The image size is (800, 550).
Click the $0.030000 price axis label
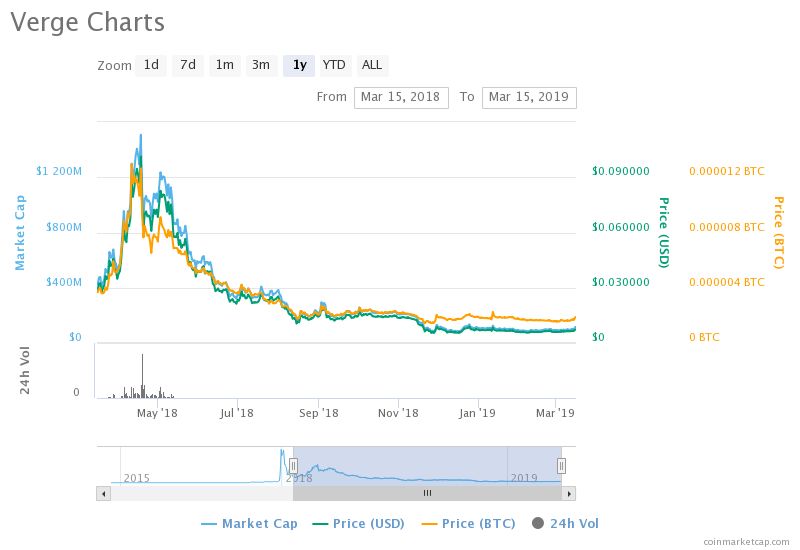[621, 282]
